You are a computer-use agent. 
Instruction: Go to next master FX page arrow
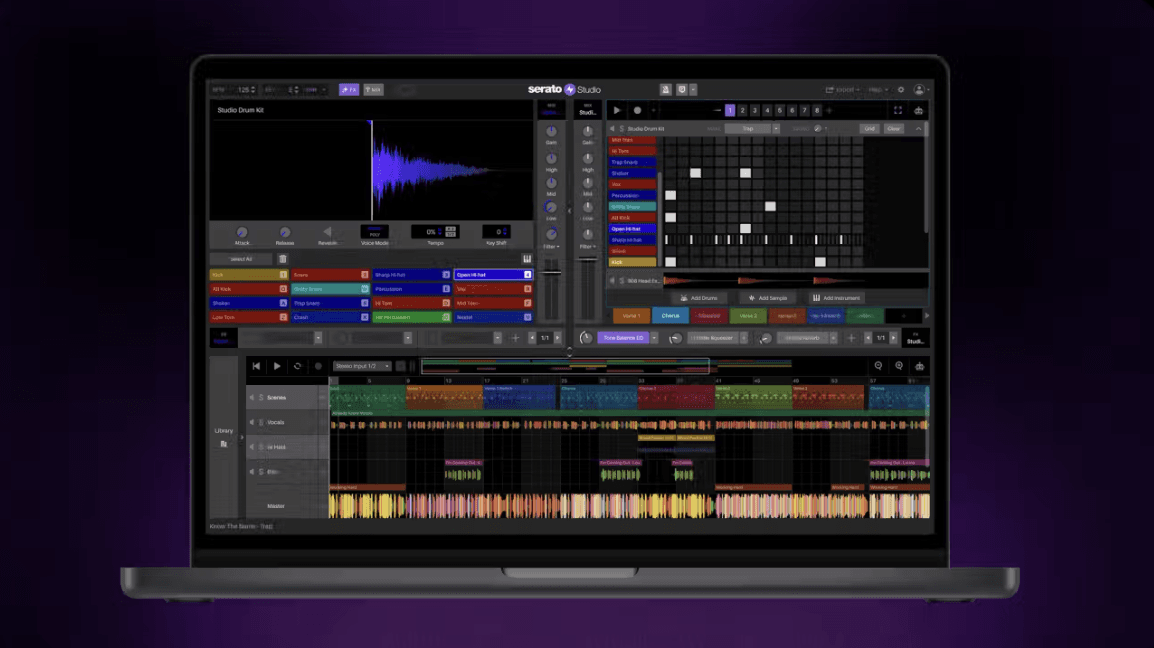coord(893,338)
